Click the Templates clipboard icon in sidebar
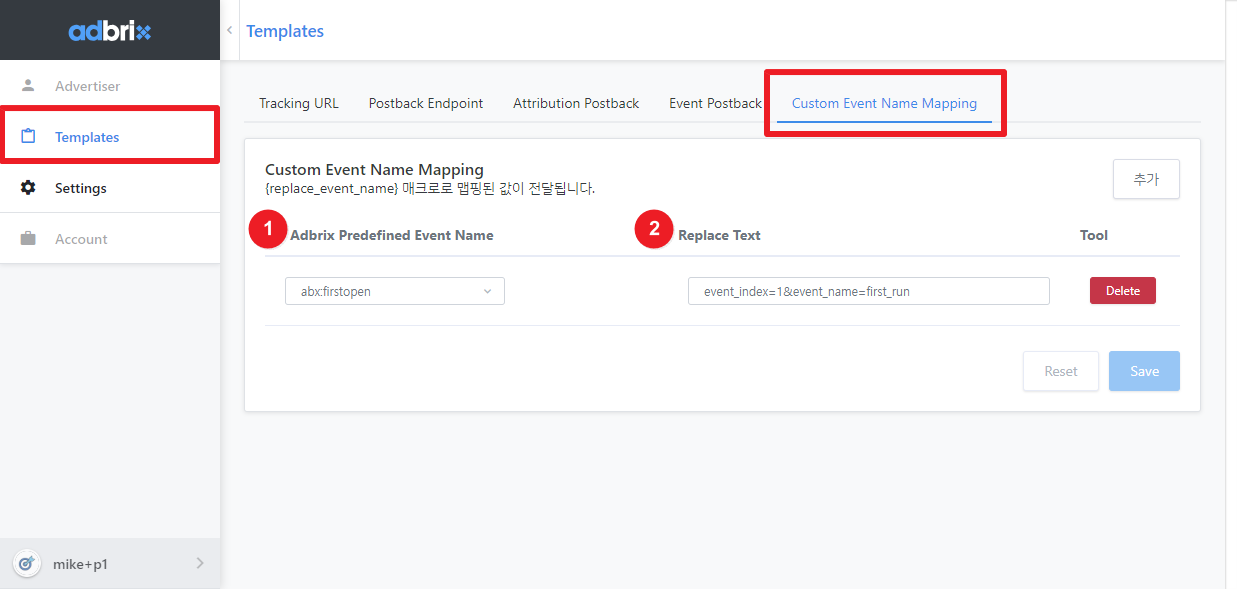1237x589 pixels. 28,137
